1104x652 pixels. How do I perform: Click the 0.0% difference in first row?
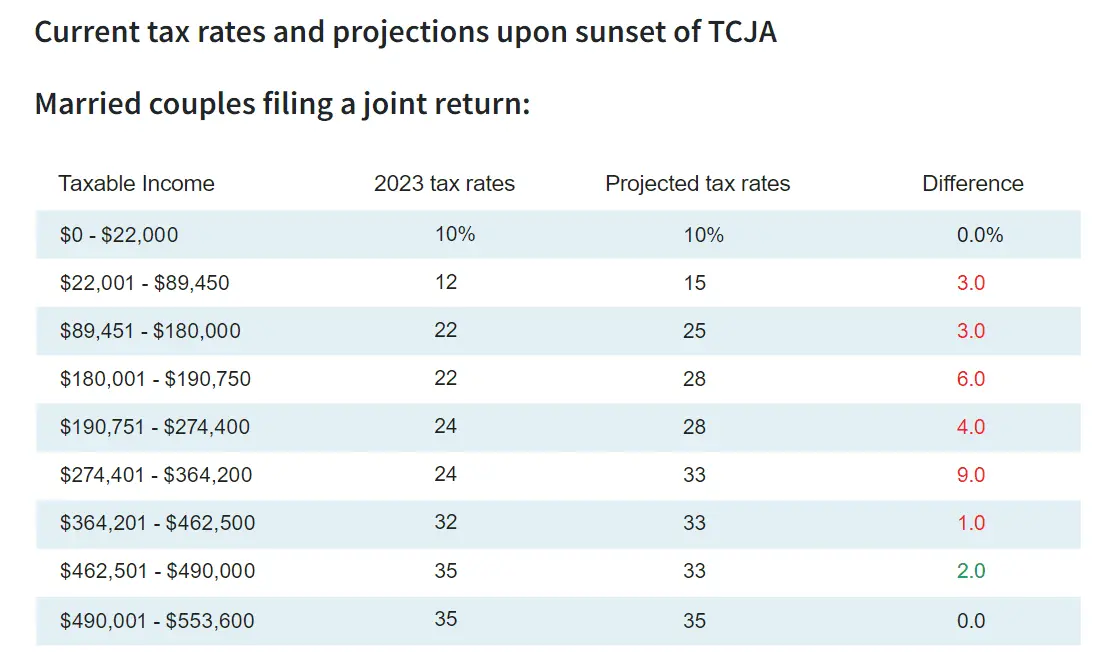click(979, 236)
